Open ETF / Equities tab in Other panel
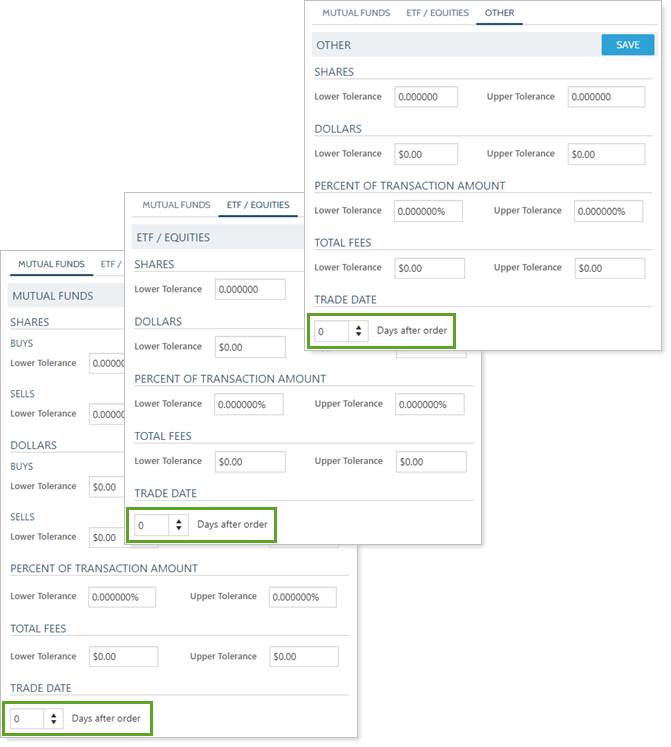This screenshot has height=747, width=671. tap(437, 14)
